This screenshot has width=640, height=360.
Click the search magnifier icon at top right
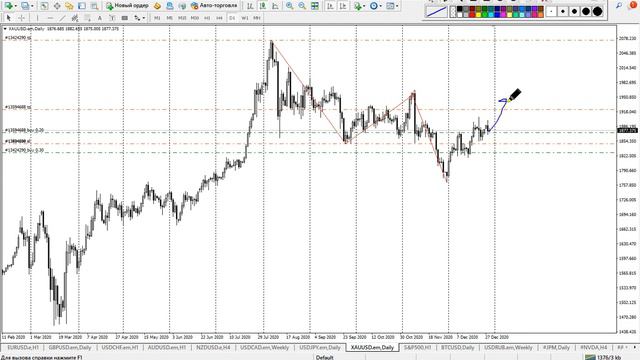pos(619,5)
